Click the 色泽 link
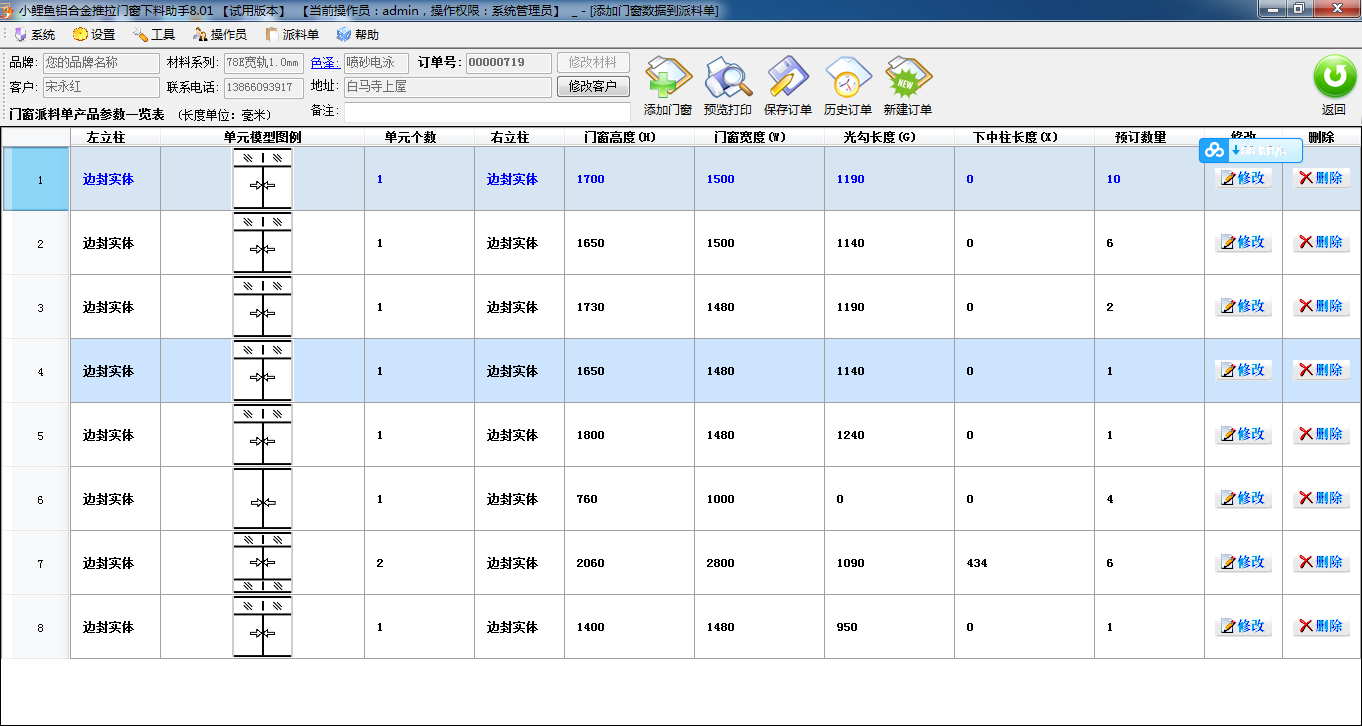Screen dimensions: 1362x726 point(325,63)
